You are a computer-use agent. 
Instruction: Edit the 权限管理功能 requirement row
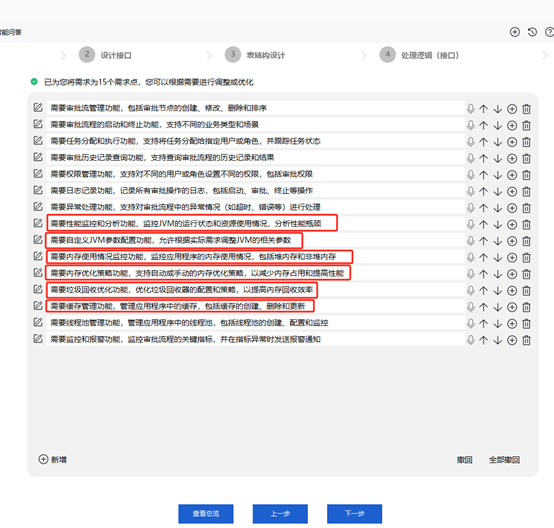(x=38, y=174)
